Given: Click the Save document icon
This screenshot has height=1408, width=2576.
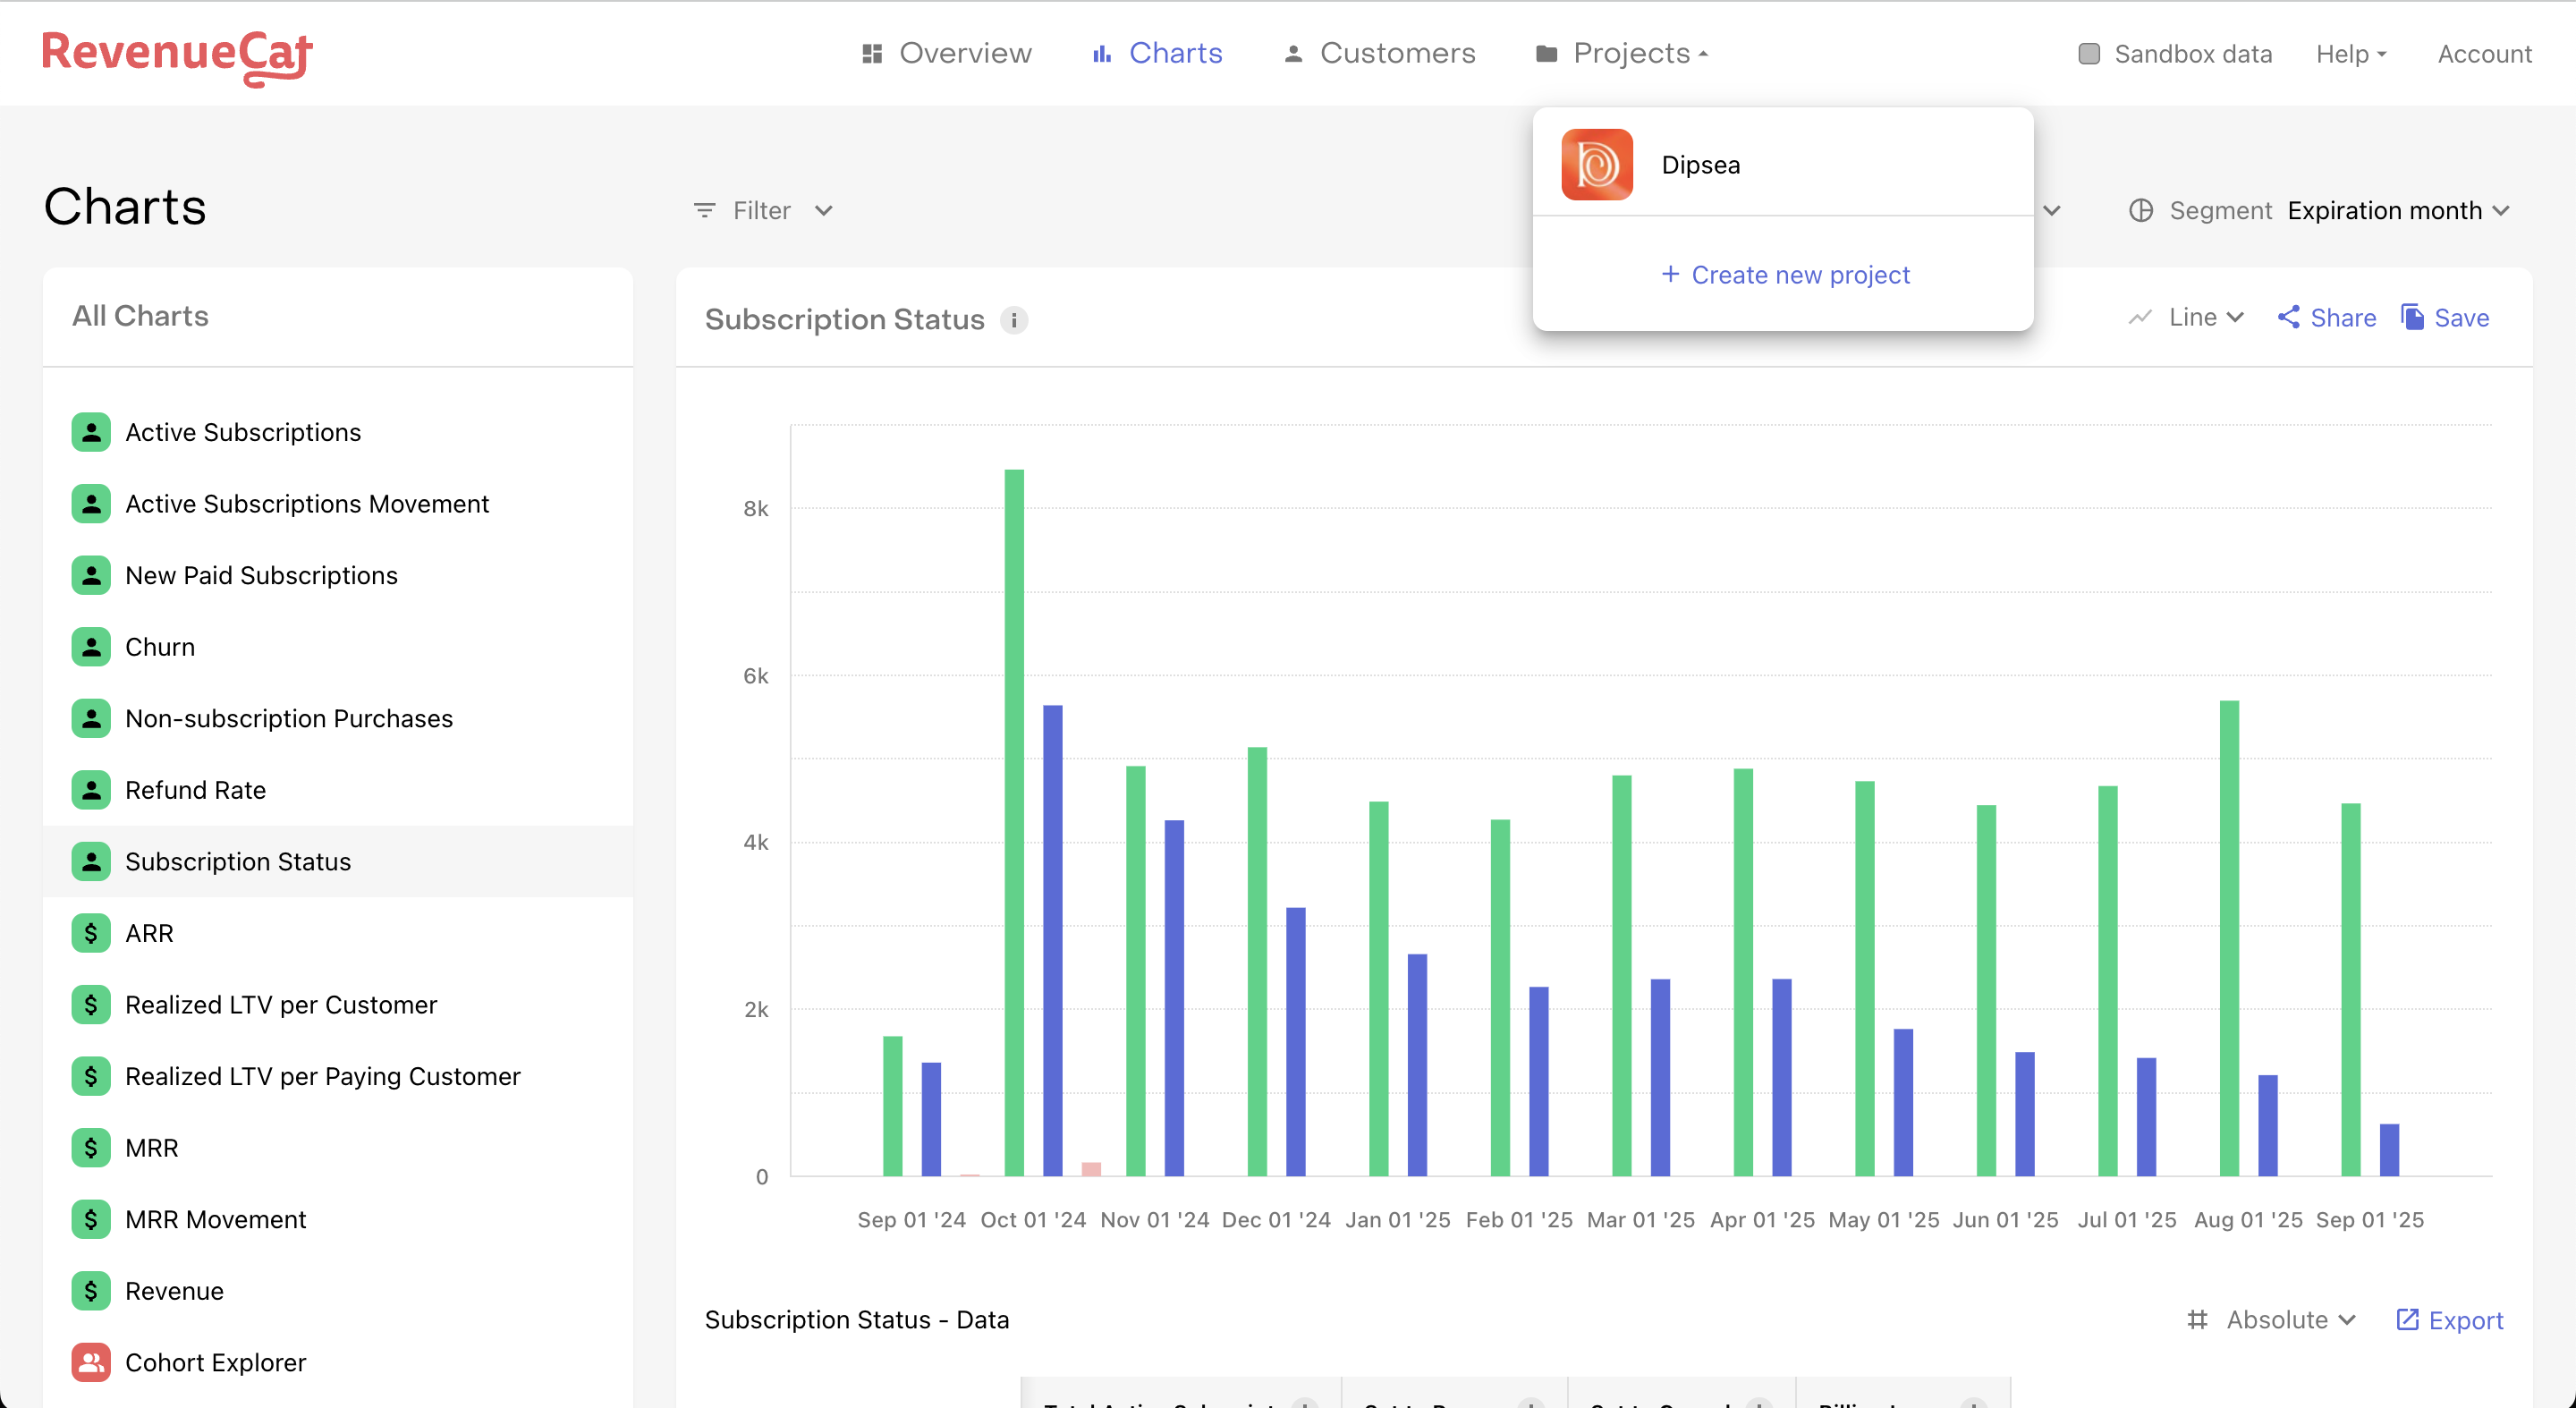Looking at the screenshot, I should pyautogui.click(x=2412, y=318).
